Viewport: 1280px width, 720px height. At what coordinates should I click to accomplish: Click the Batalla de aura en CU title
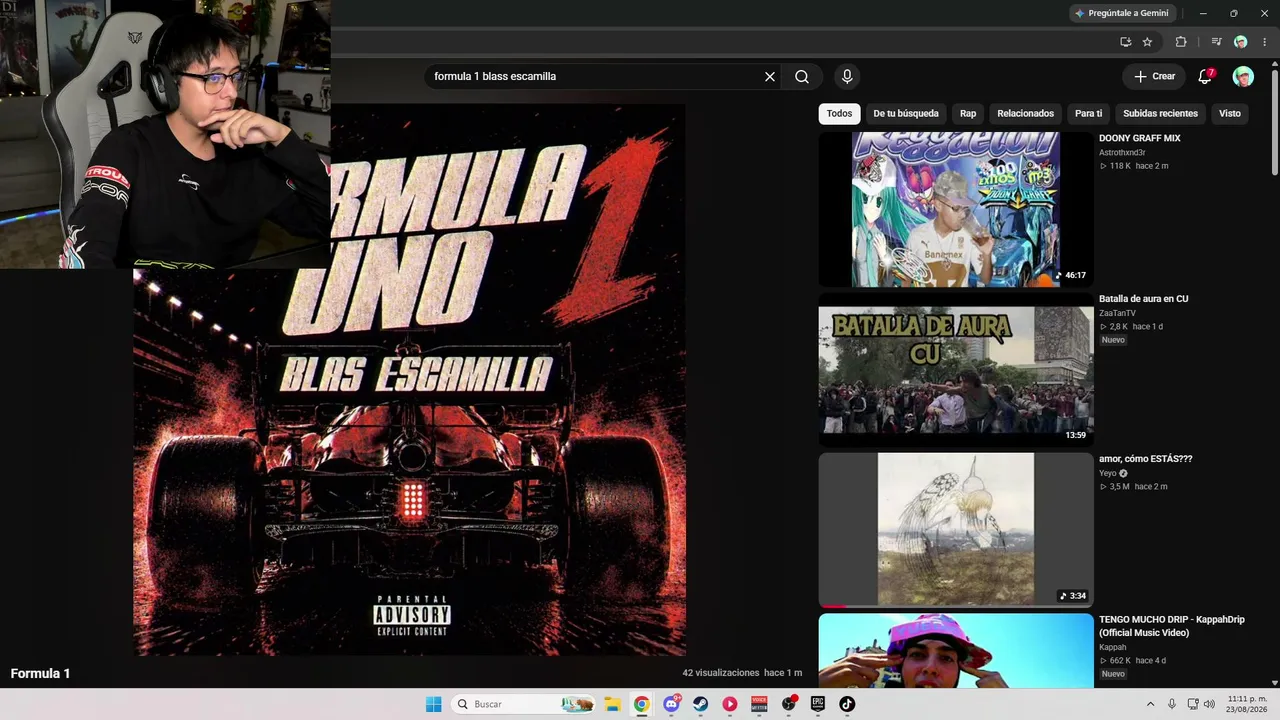point(1144,299)
